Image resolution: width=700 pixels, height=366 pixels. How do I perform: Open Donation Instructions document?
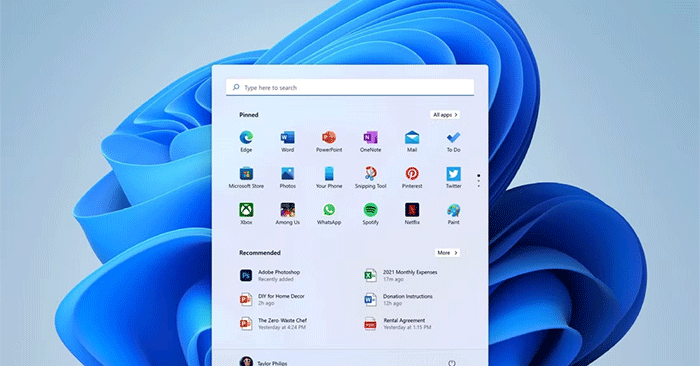(398, 299)
